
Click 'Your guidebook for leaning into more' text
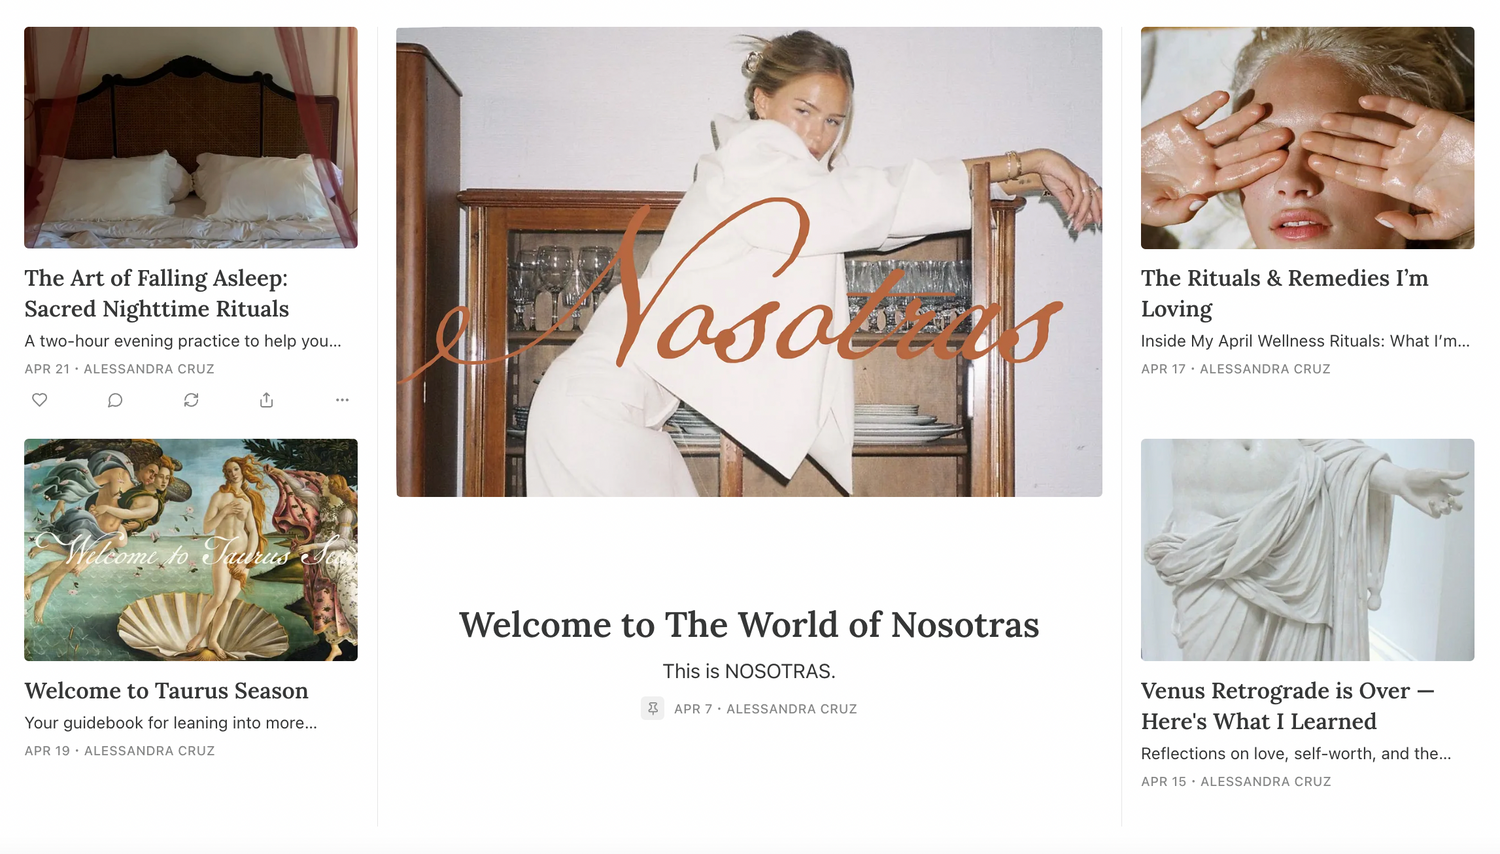point(171,722)
